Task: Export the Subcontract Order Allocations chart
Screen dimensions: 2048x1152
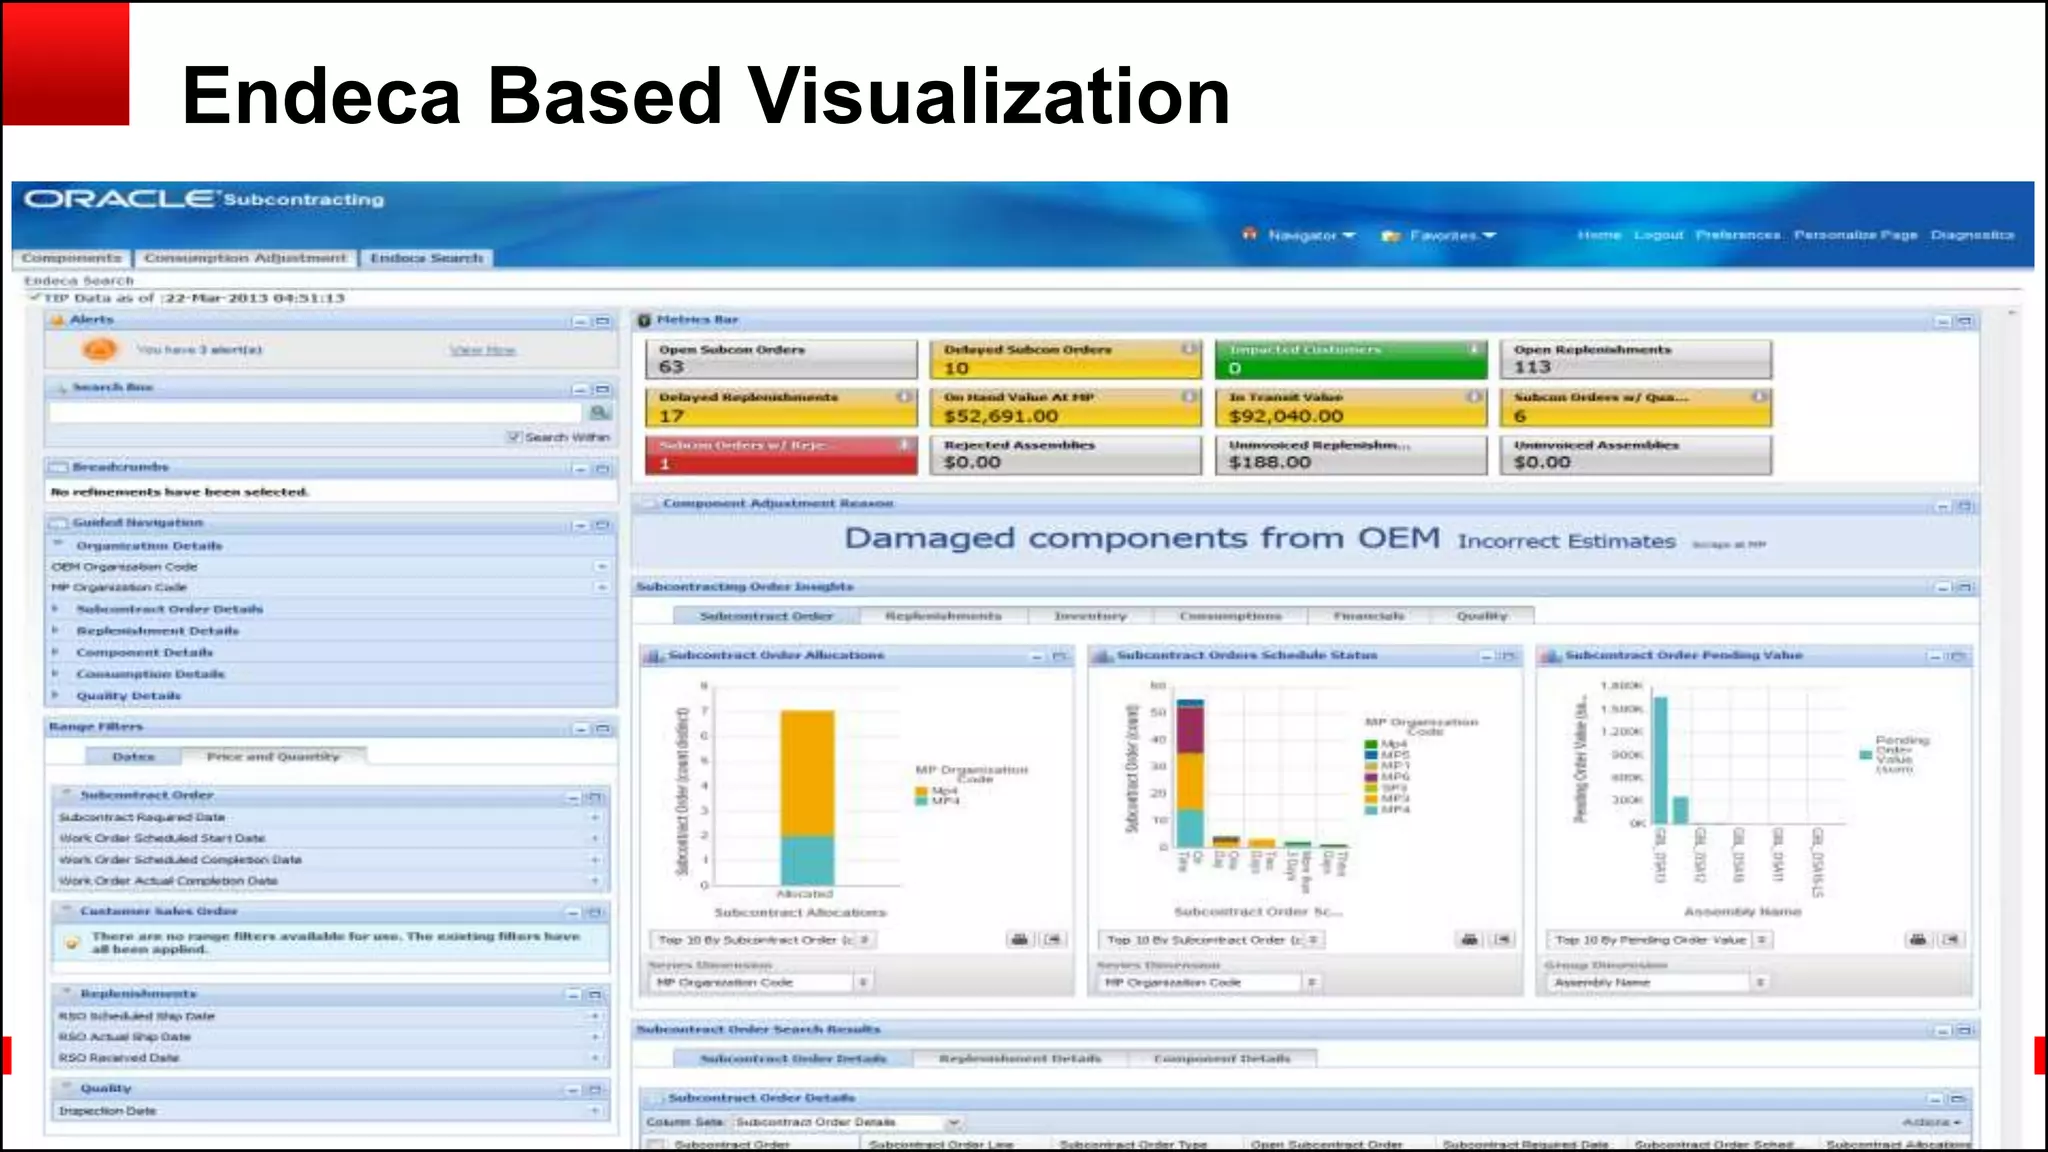Action: [1053, 939]
